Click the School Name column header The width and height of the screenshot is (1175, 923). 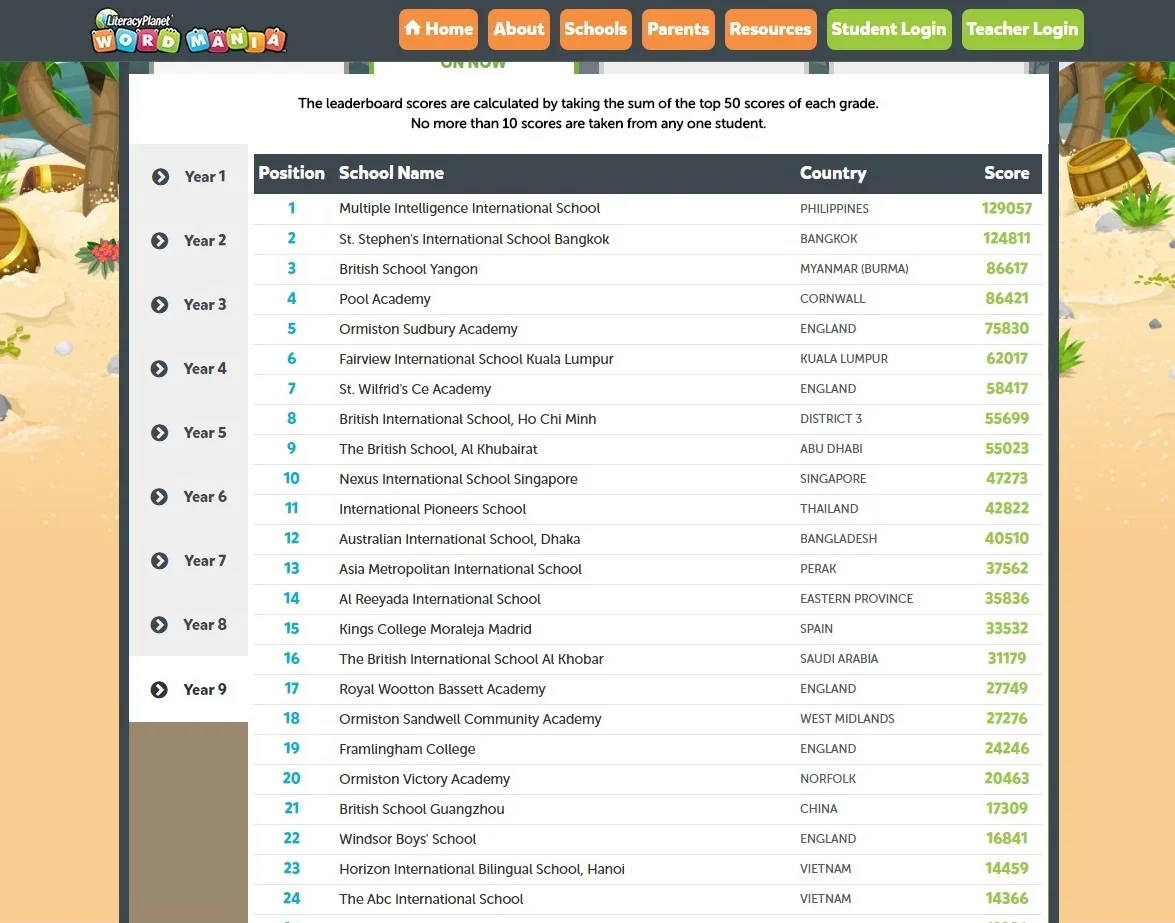pos(391,173)
